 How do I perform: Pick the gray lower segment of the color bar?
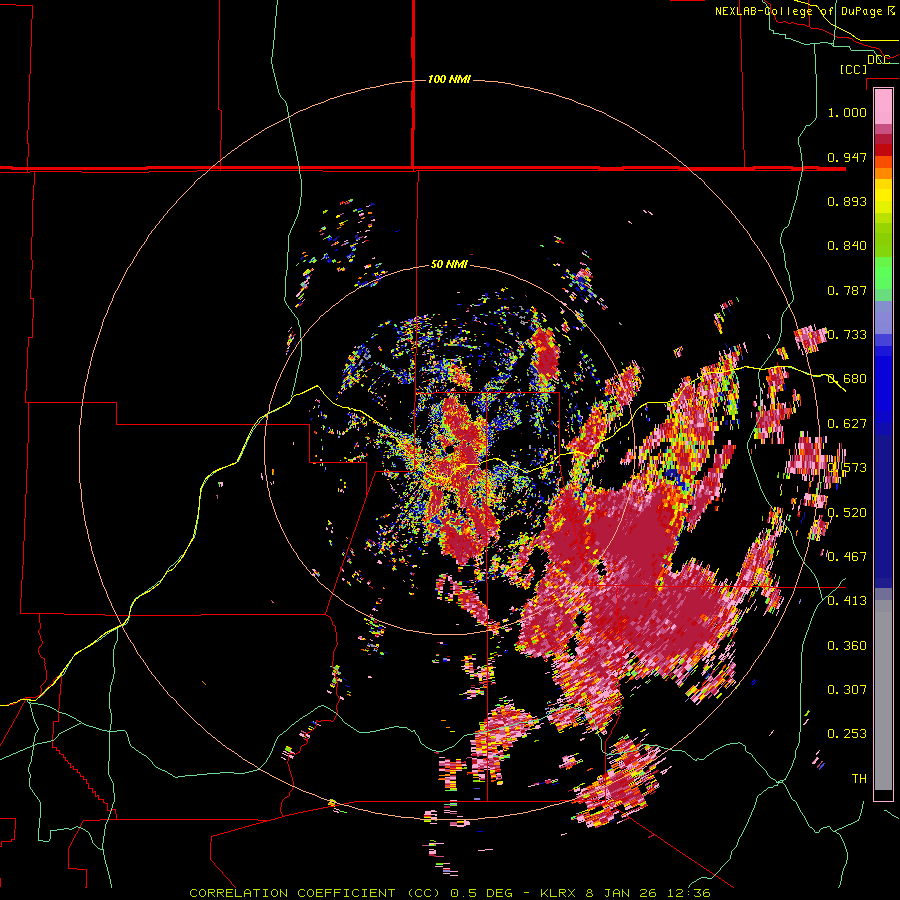pyautogui.click(x=883, y=695)
